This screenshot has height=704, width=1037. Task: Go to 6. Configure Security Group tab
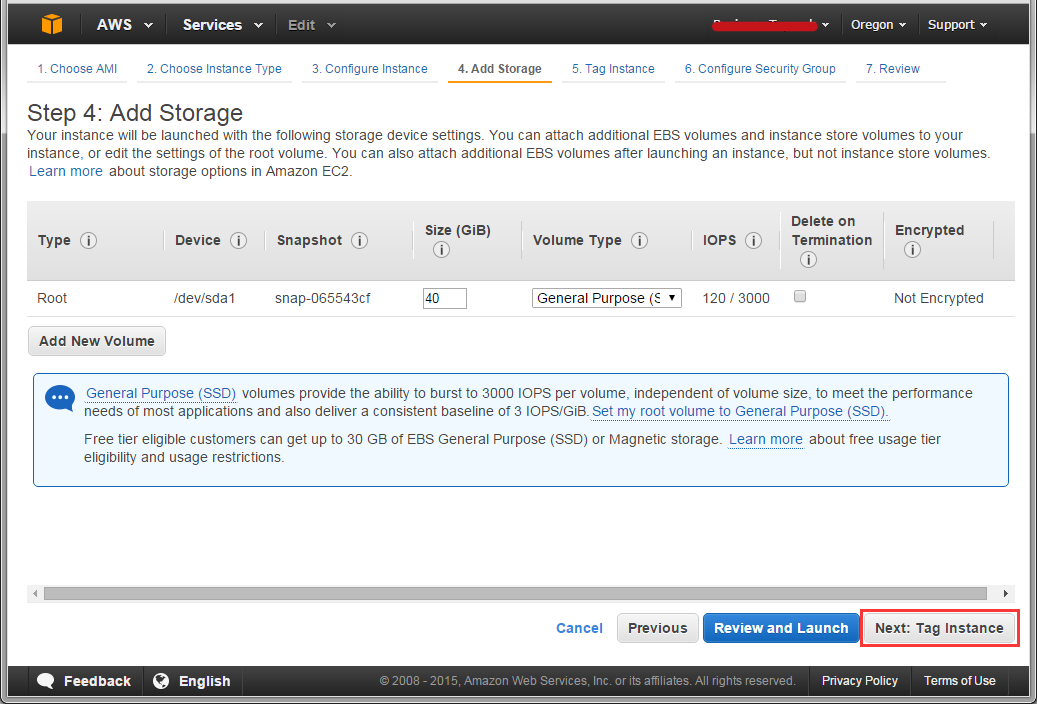tap(760, 69)
